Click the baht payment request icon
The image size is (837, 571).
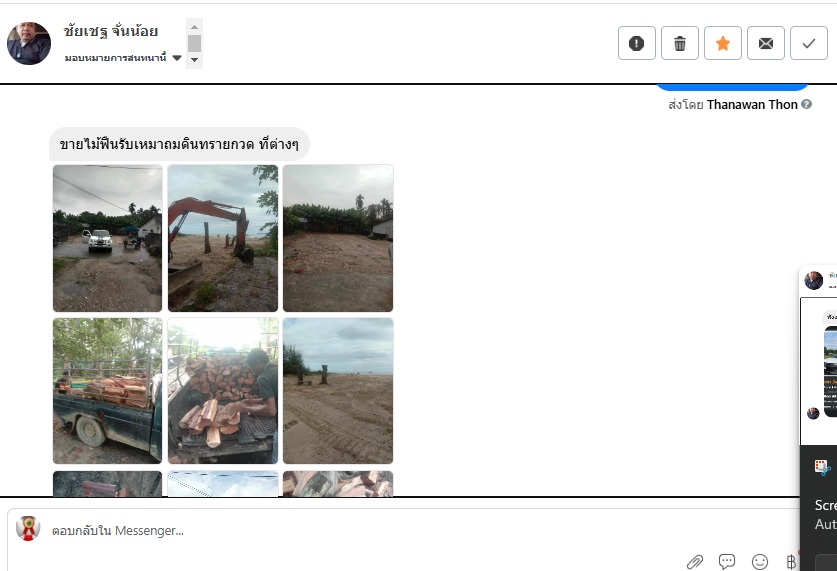click(791, 561)
